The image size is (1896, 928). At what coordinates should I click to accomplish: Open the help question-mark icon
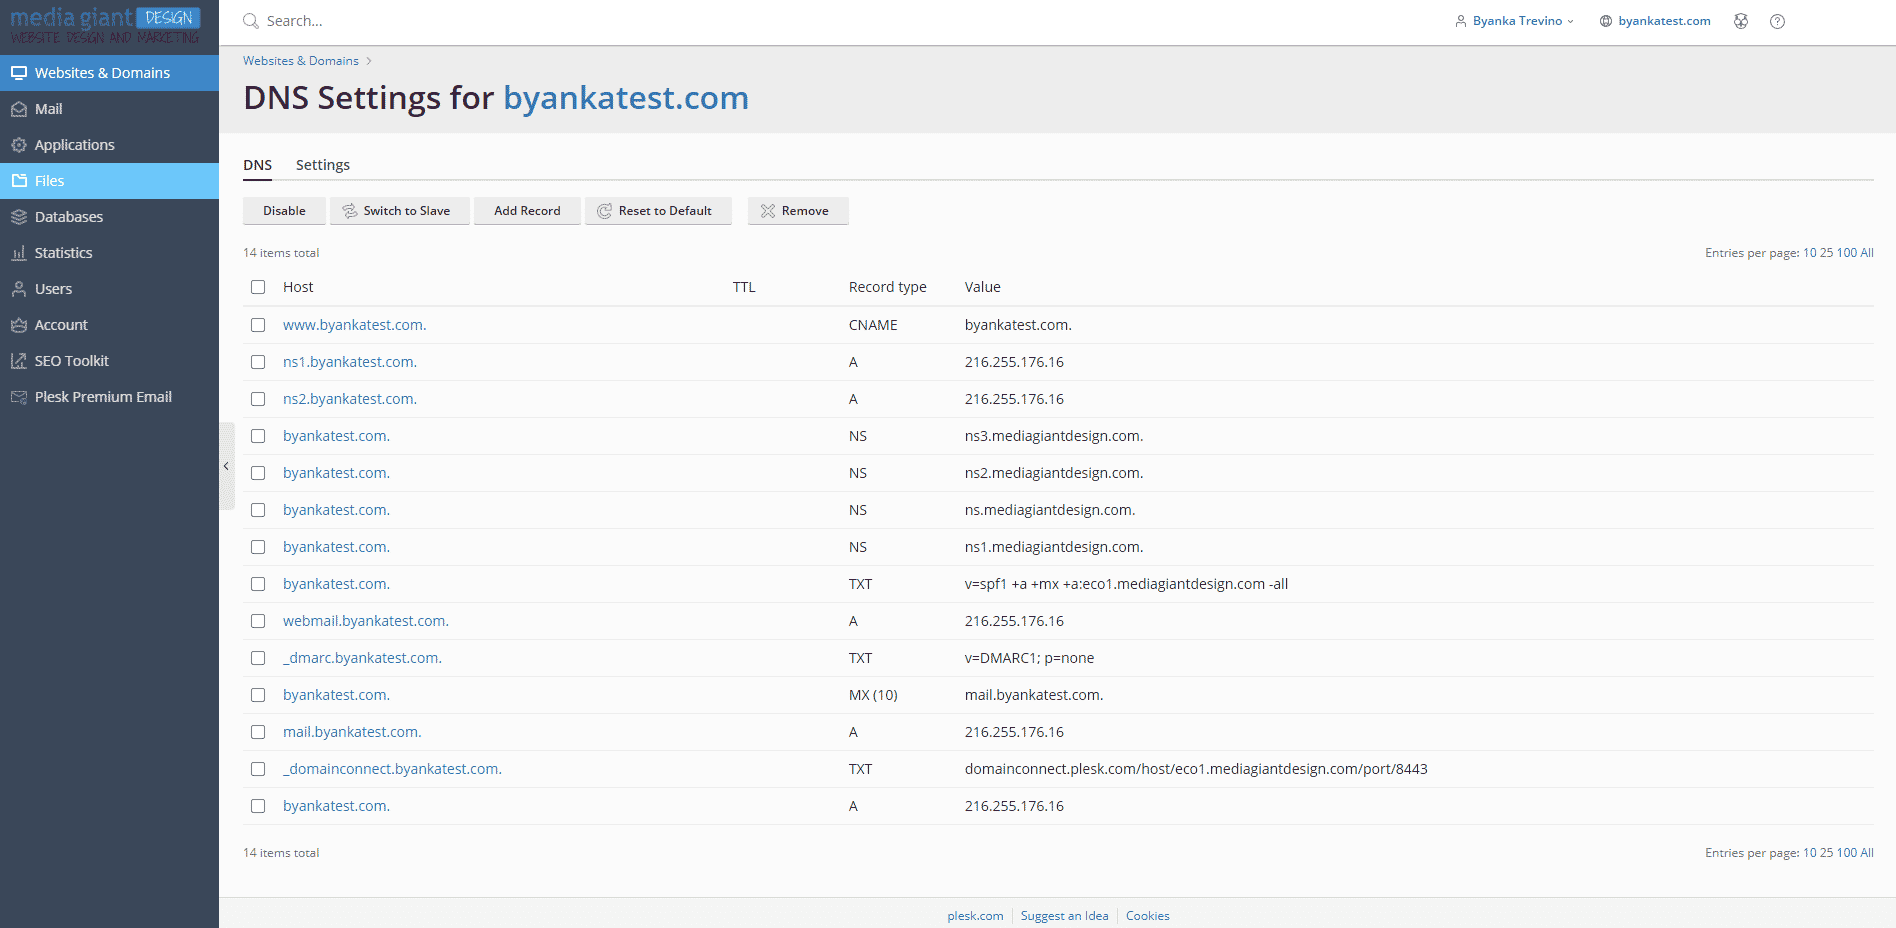click(x=1777, y=20)
